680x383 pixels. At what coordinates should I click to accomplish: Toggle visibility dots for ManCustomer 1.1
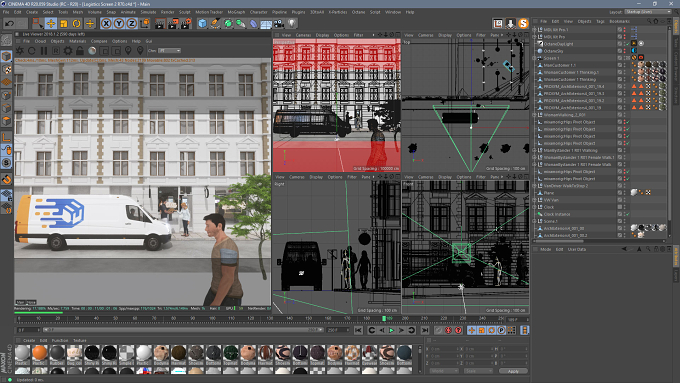click(x=624, y=65)
